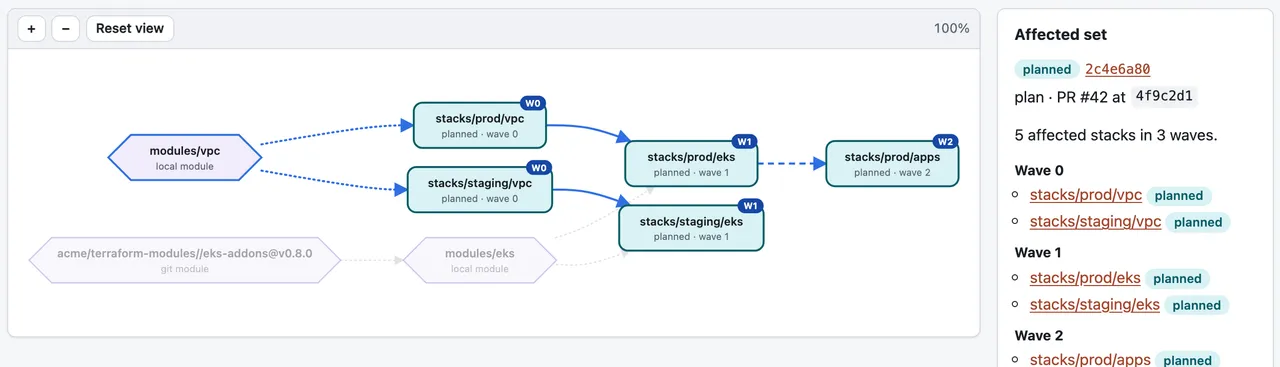Screen dimensions: 1280x367
Task: Open stacks/prod/eks link under Wave 1
Action: pos(1085,278)
